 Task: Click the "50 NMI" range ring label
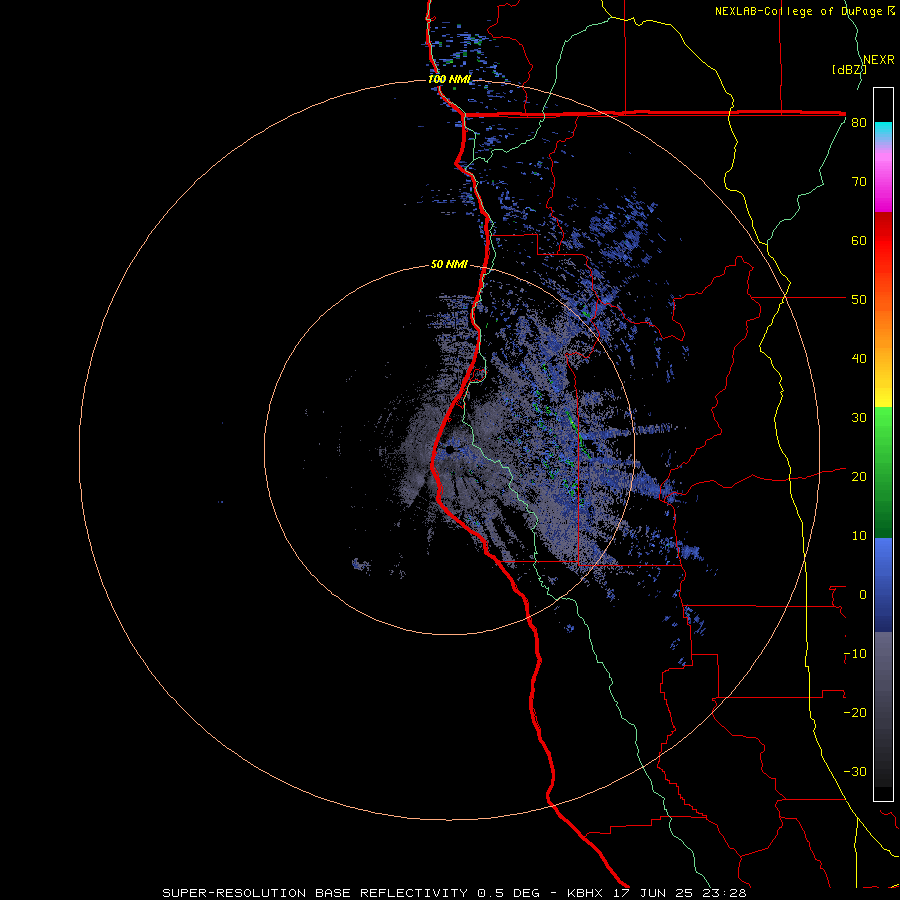[x=449, y=265]
